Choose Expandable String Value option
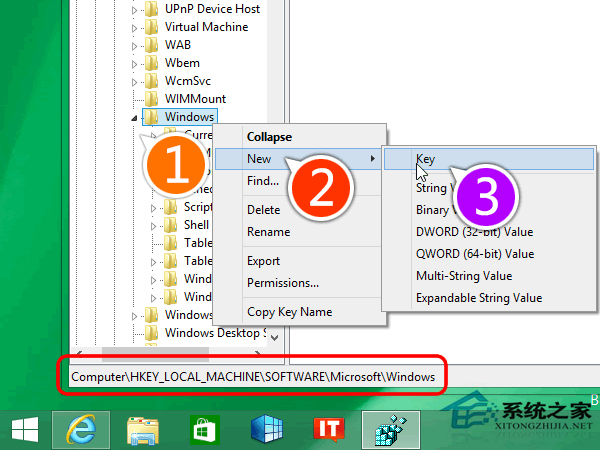The height and width of the screenshot is (450, 600). [479, 297]
